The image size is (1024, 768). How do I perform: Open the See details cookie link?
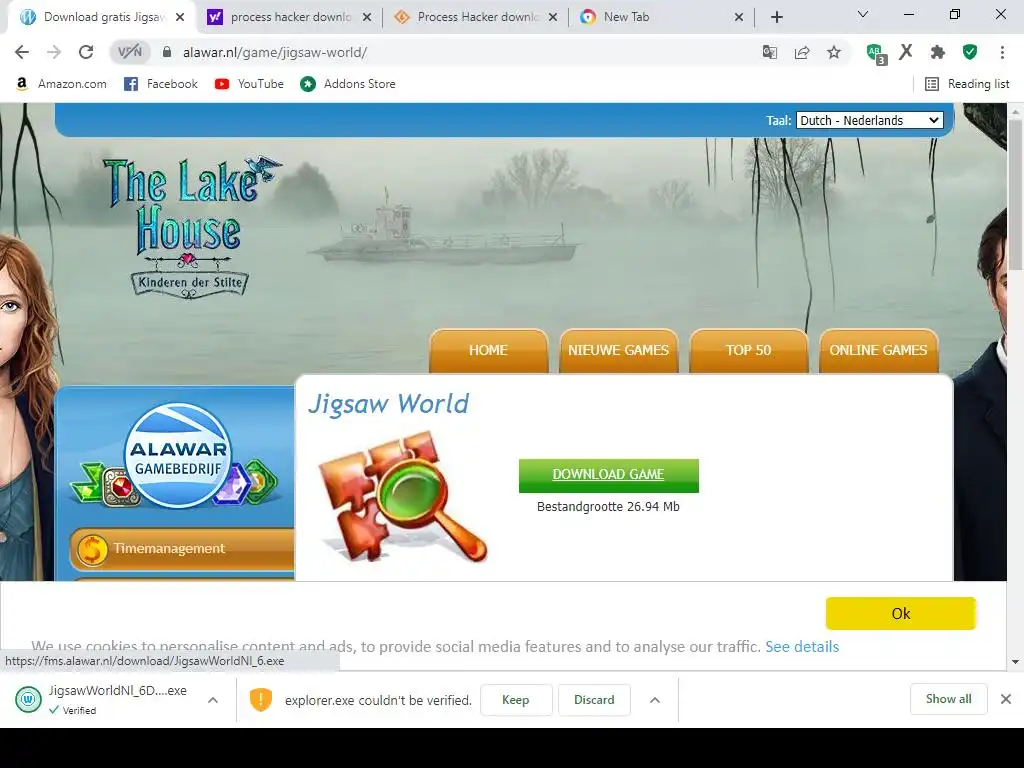[802, 647]
